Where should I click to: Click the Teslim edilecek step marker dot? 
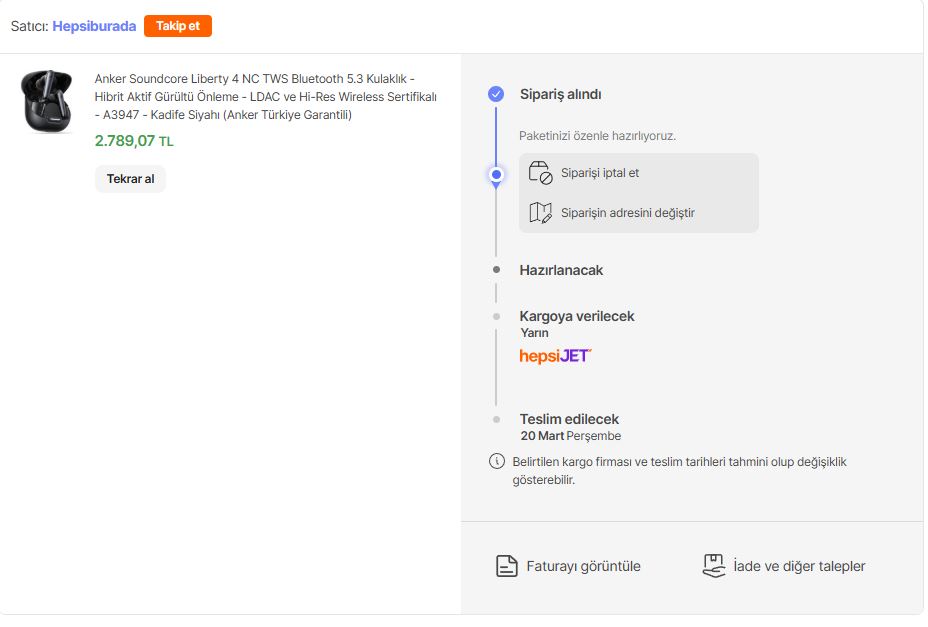coord(496,419)
